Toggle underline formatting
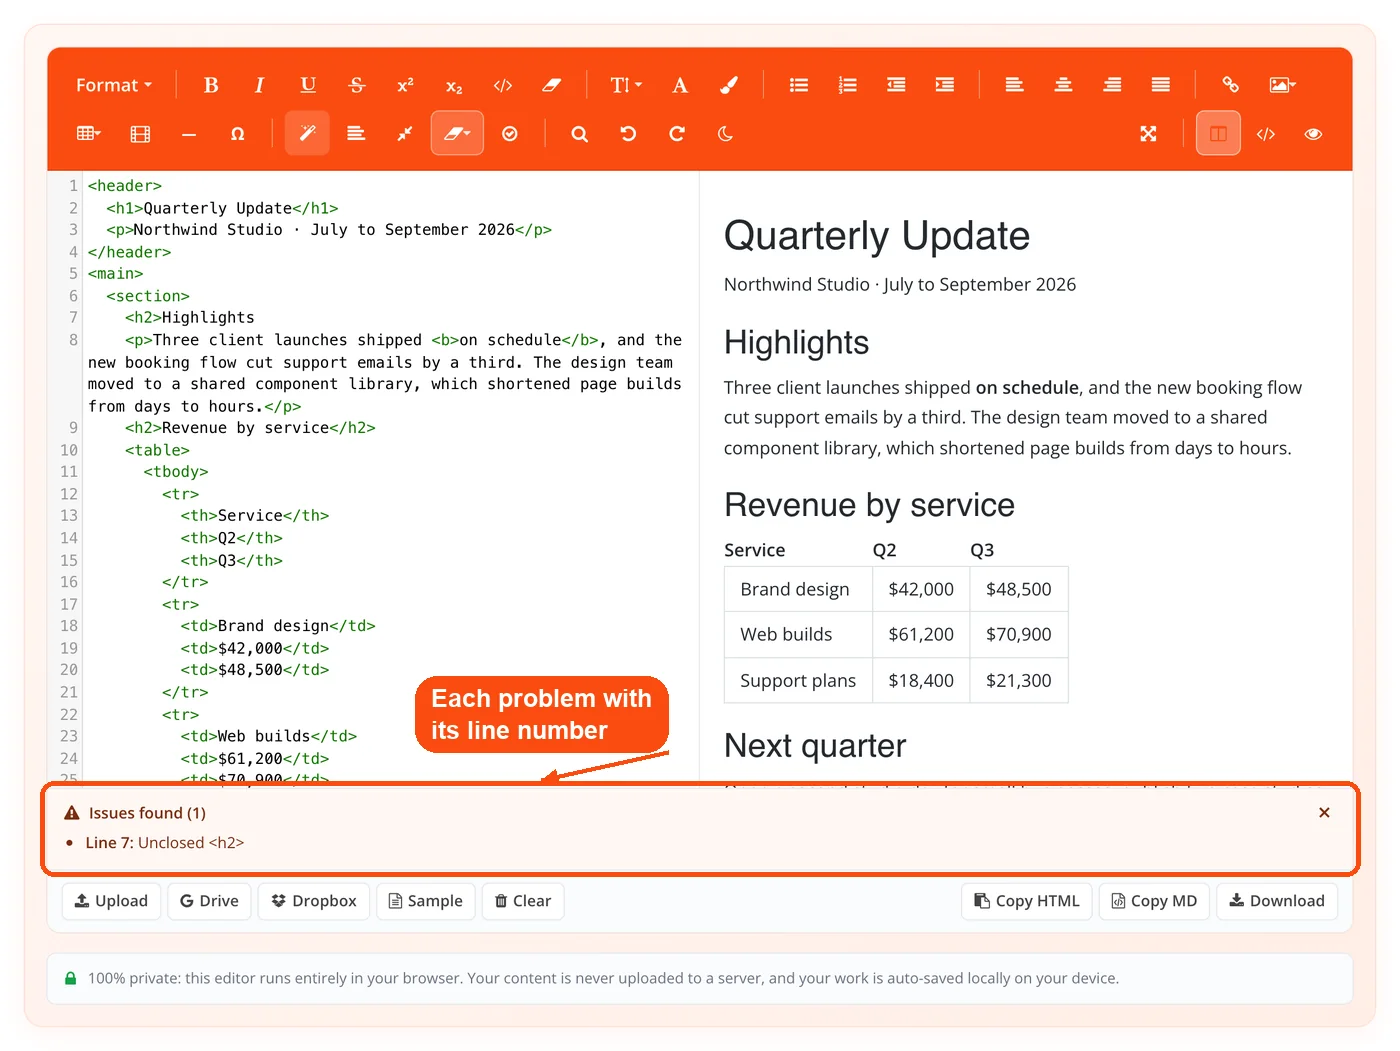The height and width of the screenshot is (1051, 1400). [x=308, y=85]
